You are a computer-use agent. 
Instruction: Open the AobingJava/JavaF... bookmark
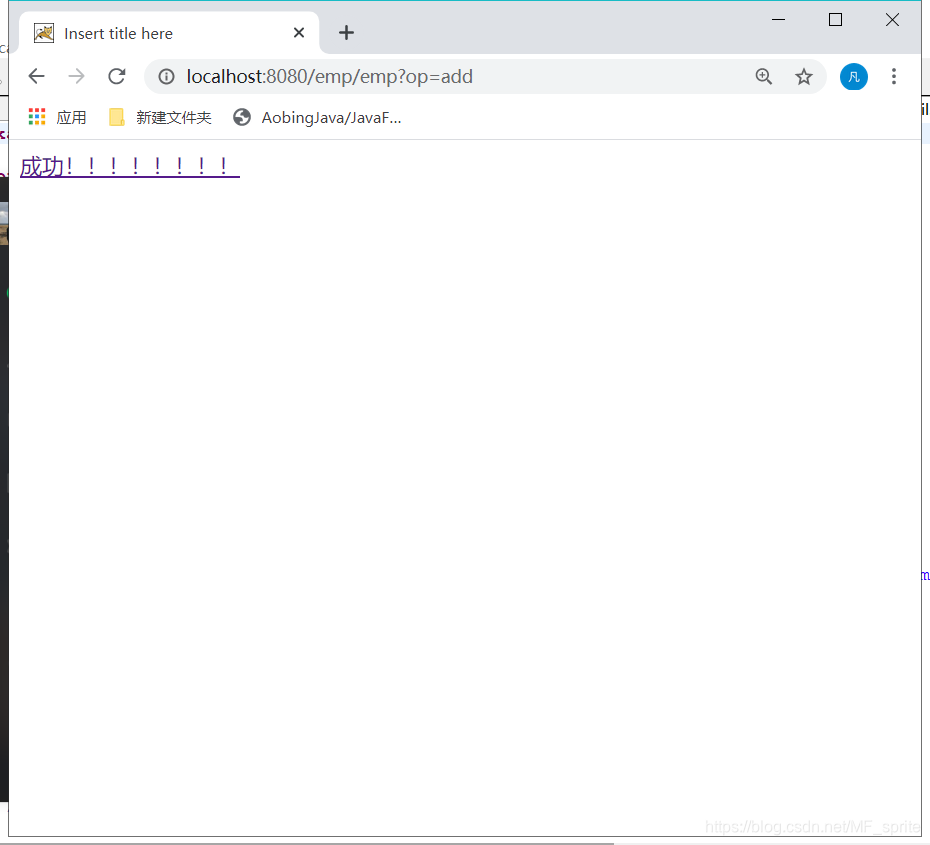pyautogui.click(x=317, y=117)
